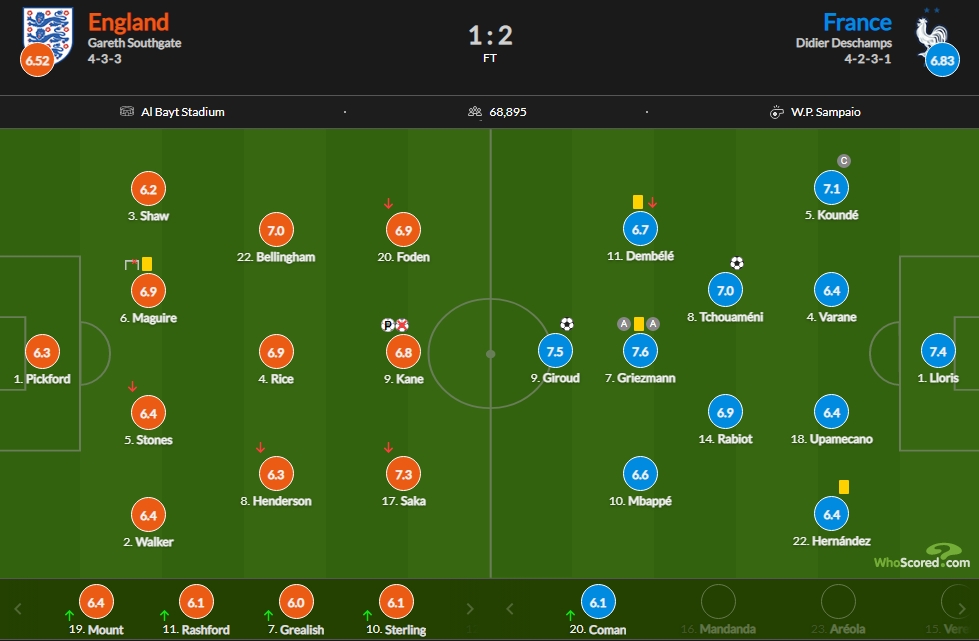Select substitute Coman's 6.1 rating circle

pyautogui.click(x=598, y=602)
